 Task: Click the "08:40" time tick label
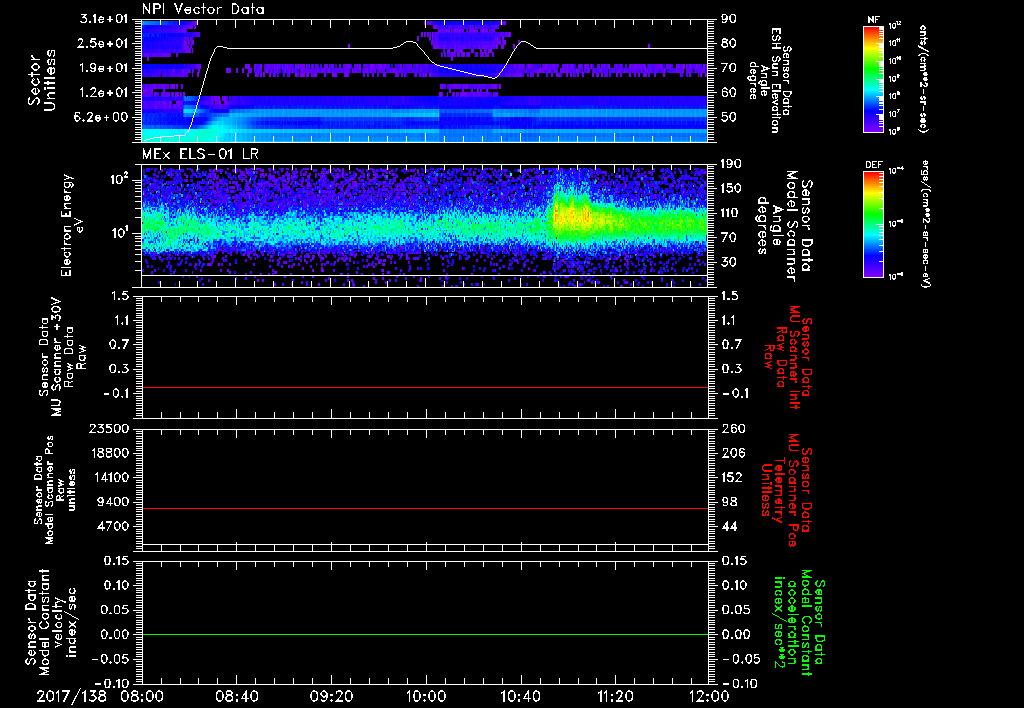coord(236,696)
